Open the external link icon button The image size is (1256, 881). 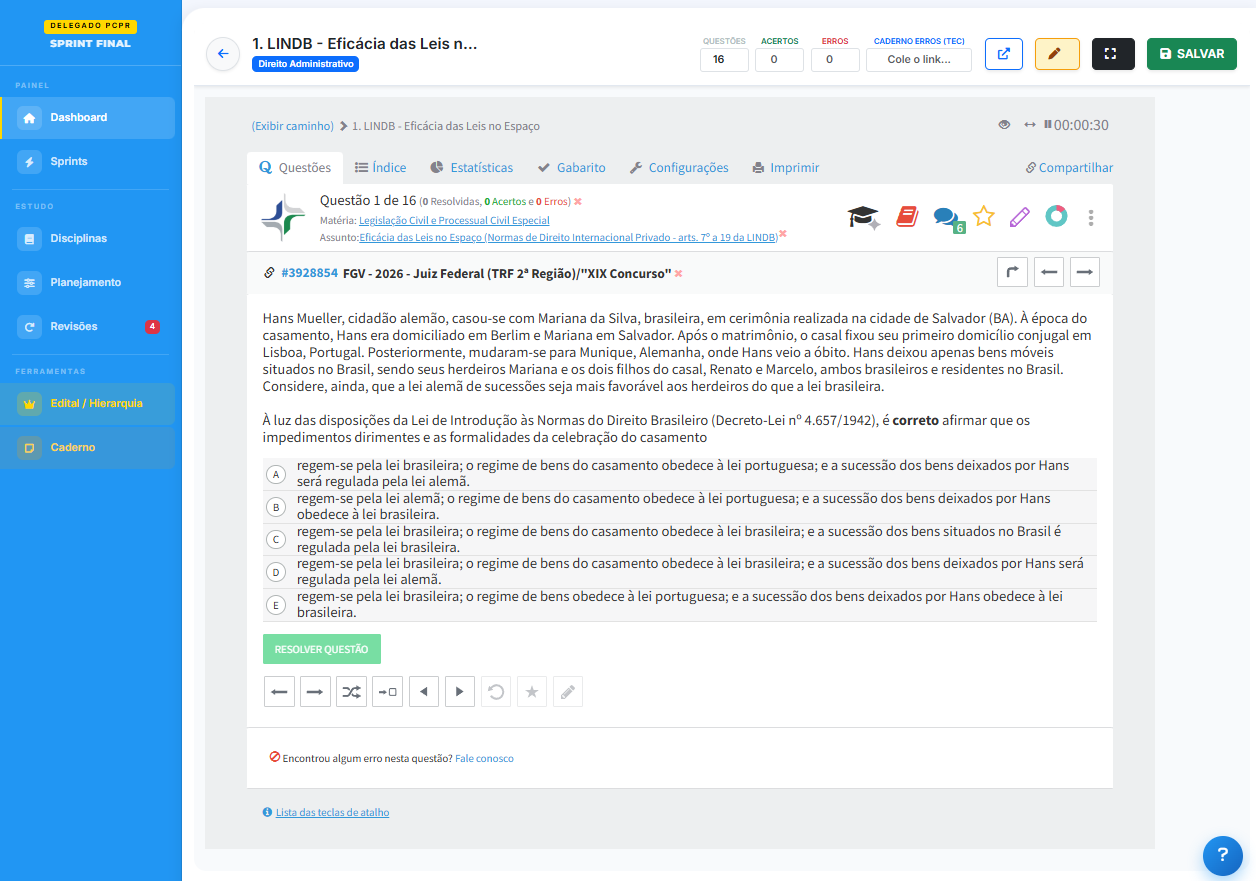point(1004,54)
